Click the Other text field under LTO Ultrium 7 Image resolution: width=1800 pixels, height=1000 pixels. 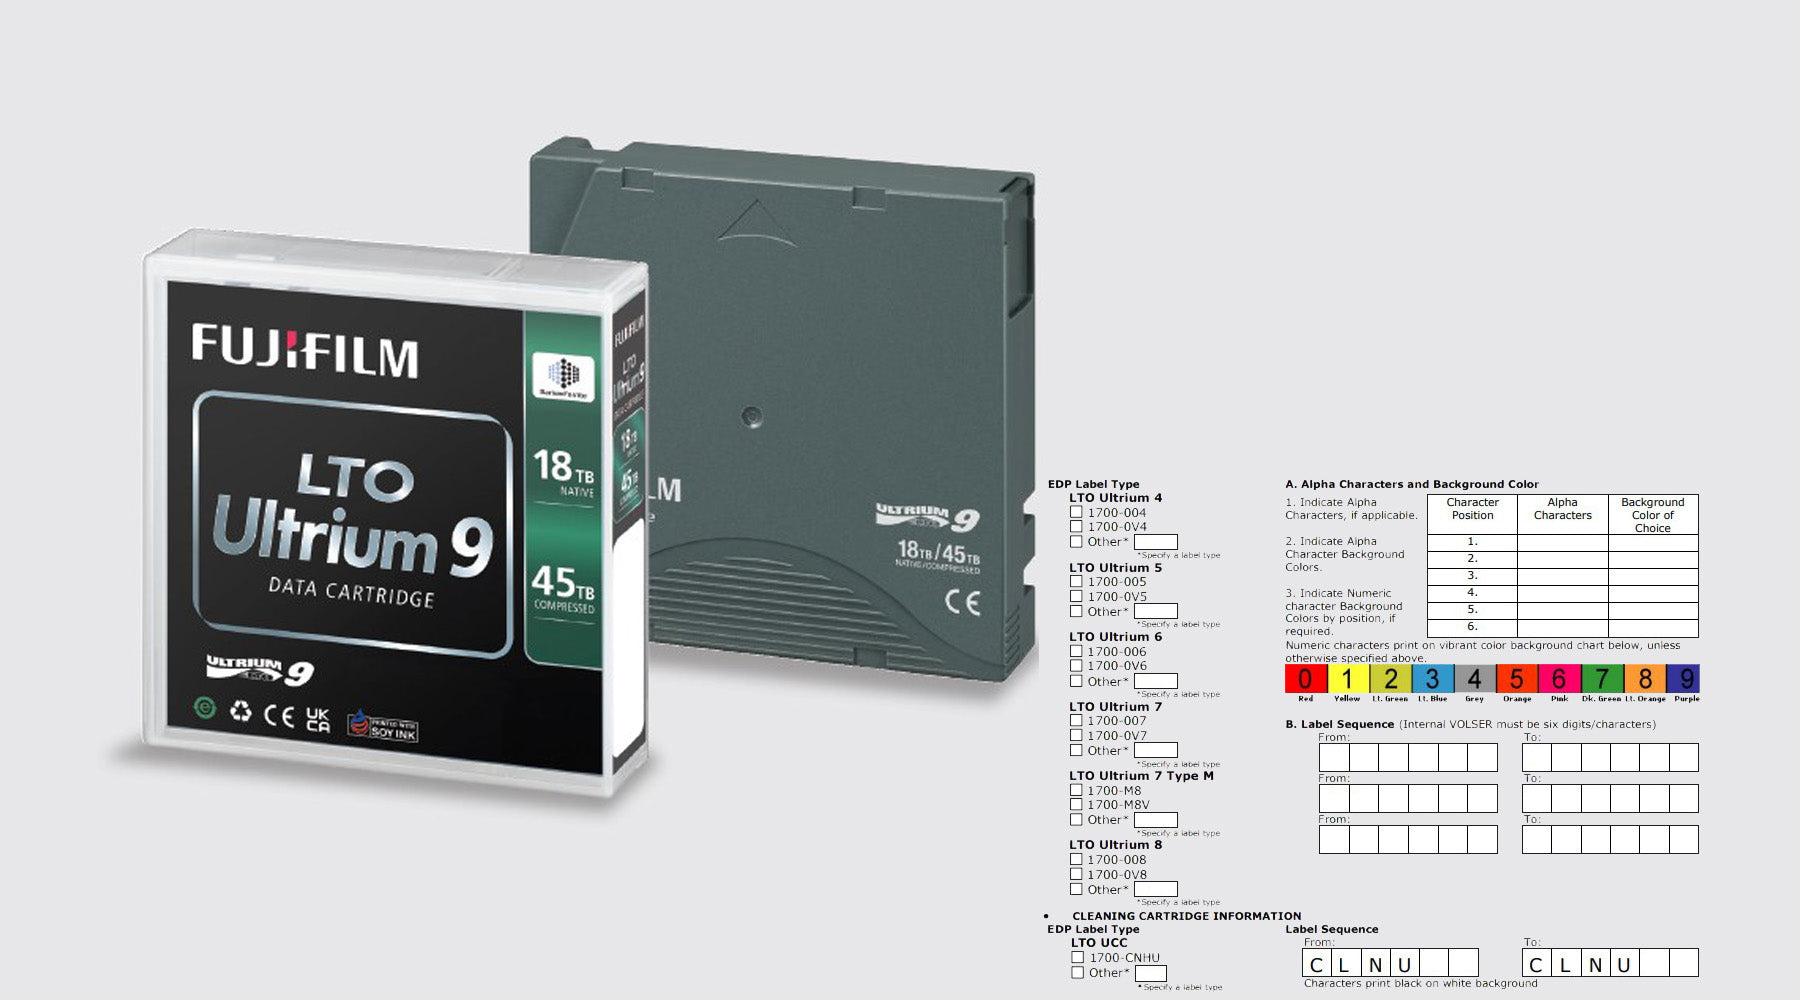1155,750
